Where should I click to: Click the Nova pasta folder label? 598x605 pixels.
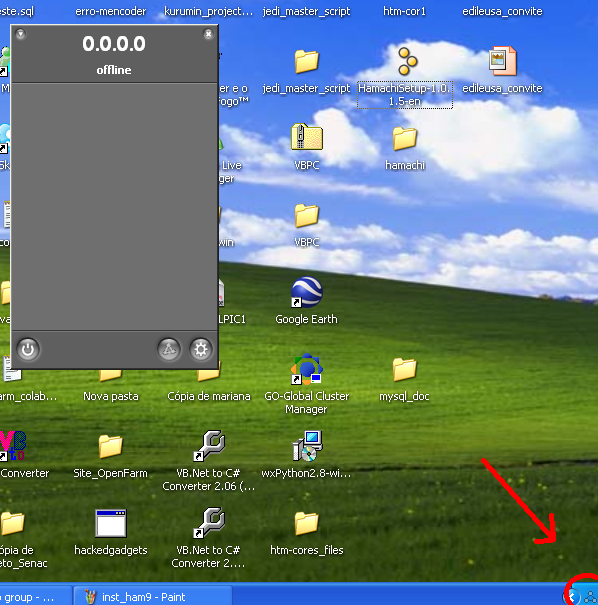click(111, 396)
